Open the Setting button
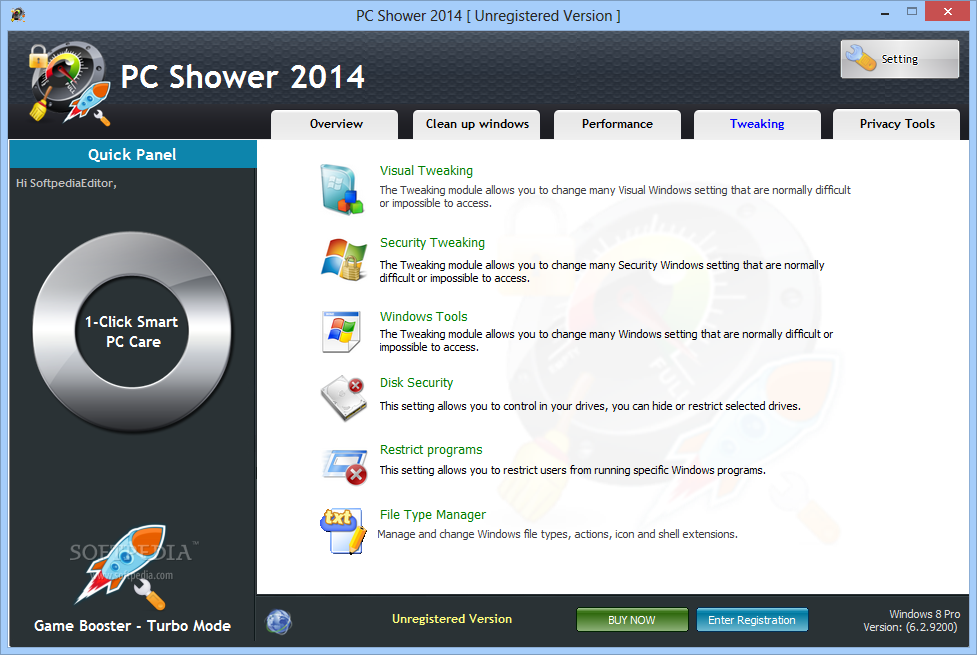Image resolution: width=977 pixels, height=655 pixels. pyautogui.click(x=899, y=59)
